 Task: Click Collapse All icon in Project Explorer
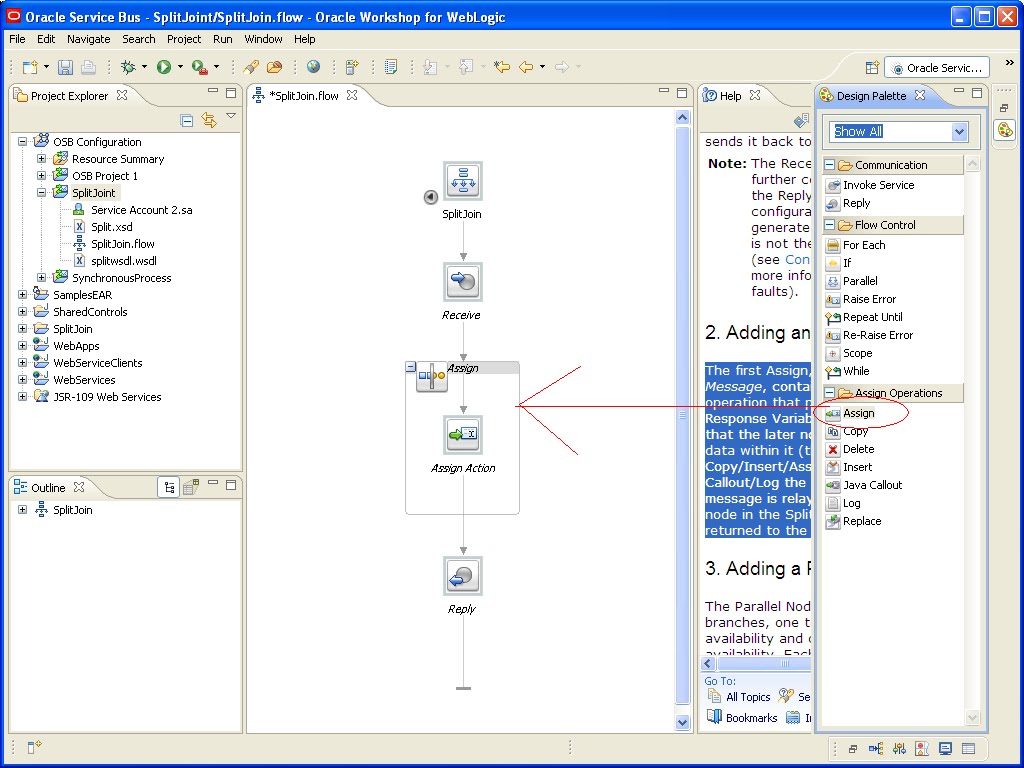[x=187, y=120]
